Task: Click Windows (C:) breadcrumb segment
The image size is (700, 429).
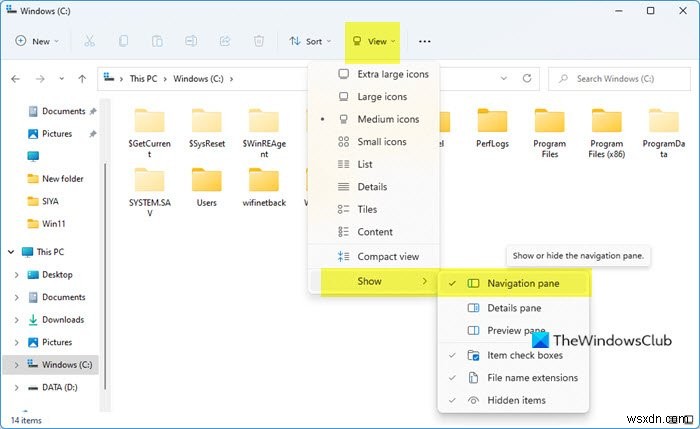Action: click(198, 79)
